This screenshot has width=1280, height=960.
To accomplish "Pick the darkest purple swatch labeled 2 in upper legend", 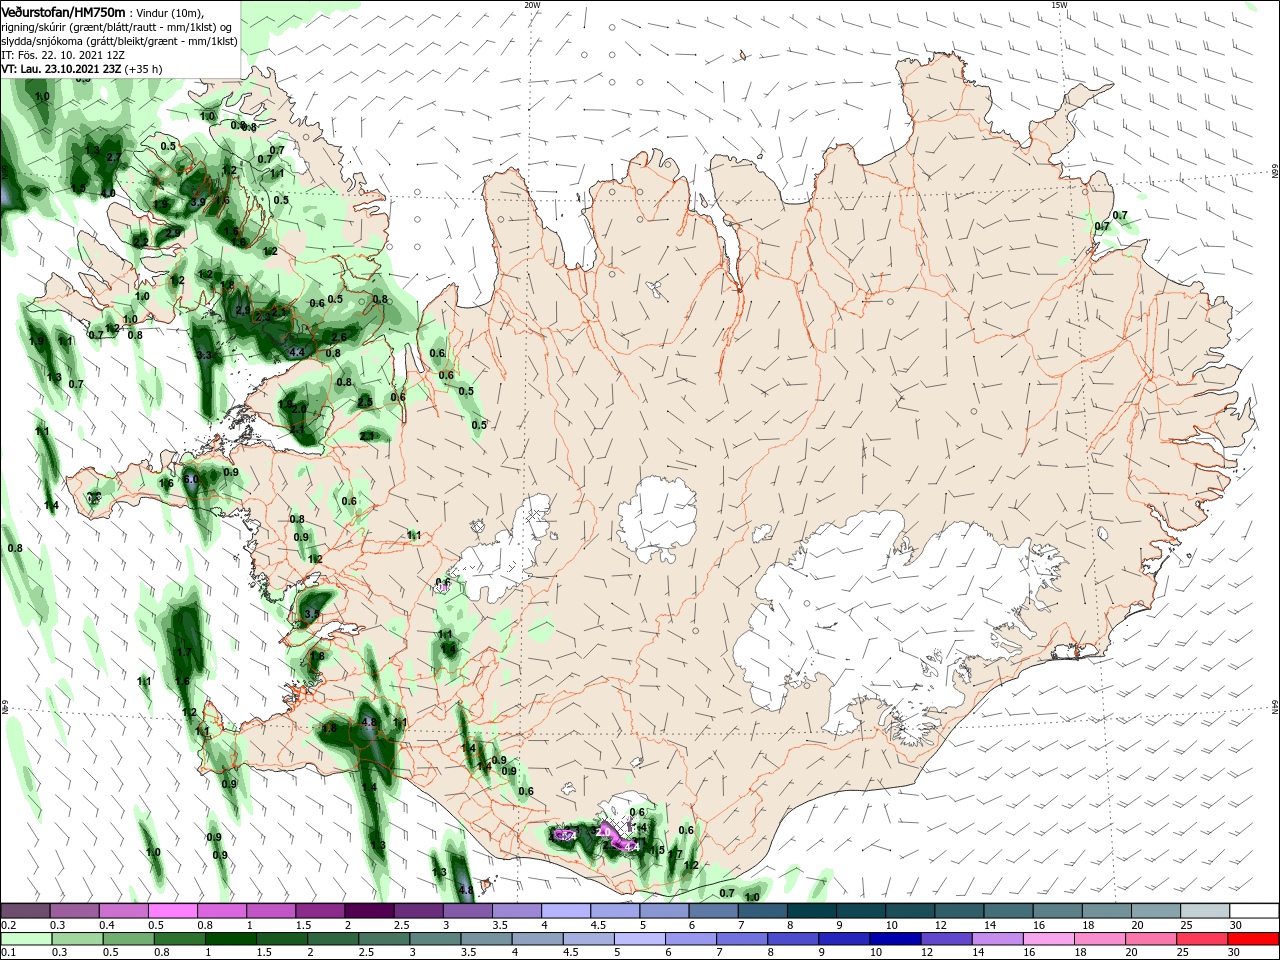I will point(368,910).
